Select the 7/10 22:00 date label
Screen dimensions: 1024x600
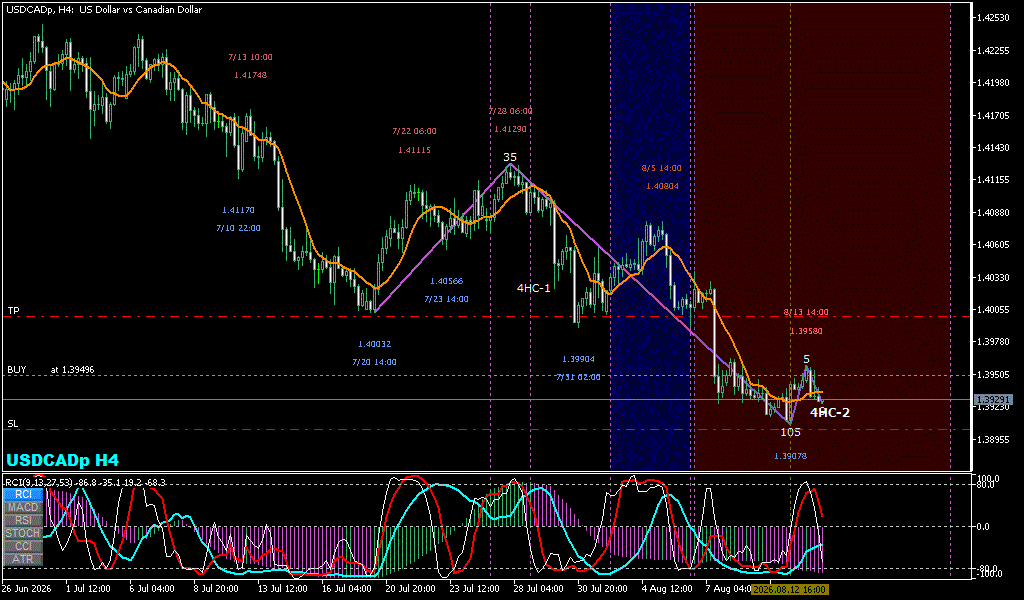tap(238, 228)
